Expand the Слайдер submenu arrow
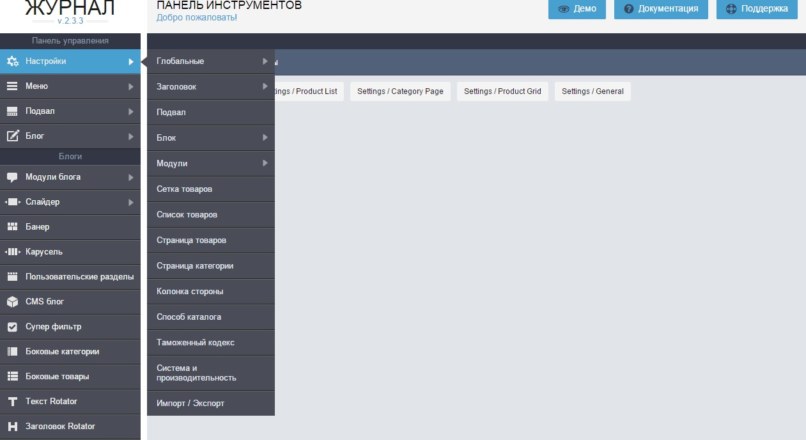This screenshot has height=440, width=806. point(131,203)
